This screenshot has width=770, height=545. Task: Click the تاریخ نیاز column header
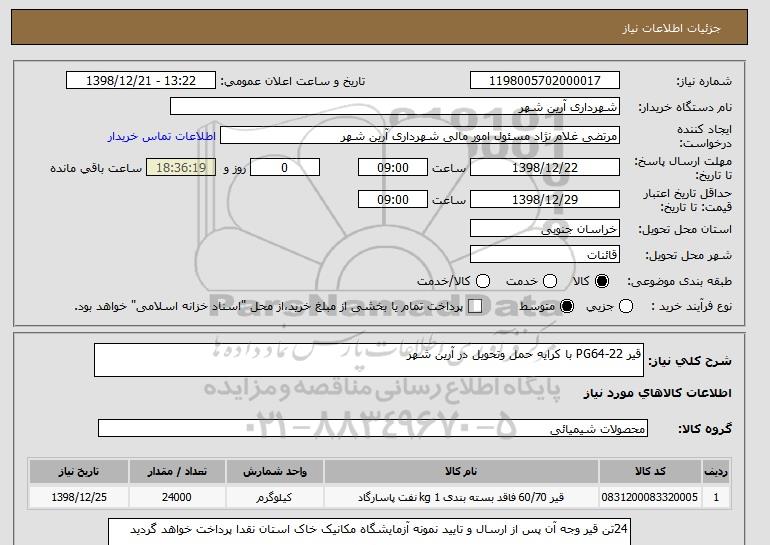tap(79, 471)
